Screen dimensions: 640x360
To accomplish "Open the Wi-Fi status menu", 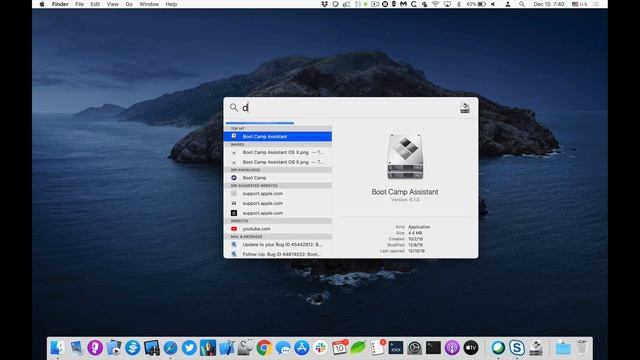I will coord(436,4).
